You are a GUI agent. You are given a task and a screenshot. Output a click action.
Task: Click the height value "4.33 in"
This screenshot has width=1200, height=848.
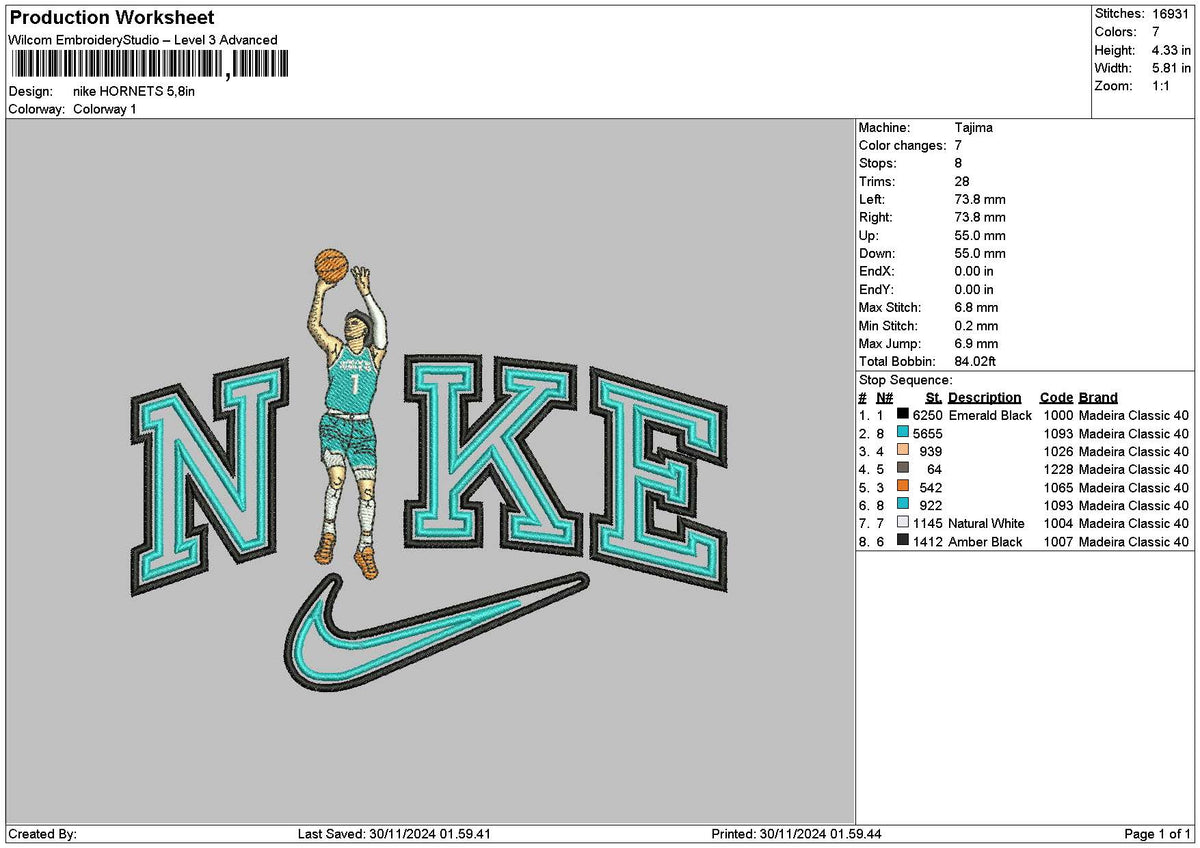coord(1170,50)
